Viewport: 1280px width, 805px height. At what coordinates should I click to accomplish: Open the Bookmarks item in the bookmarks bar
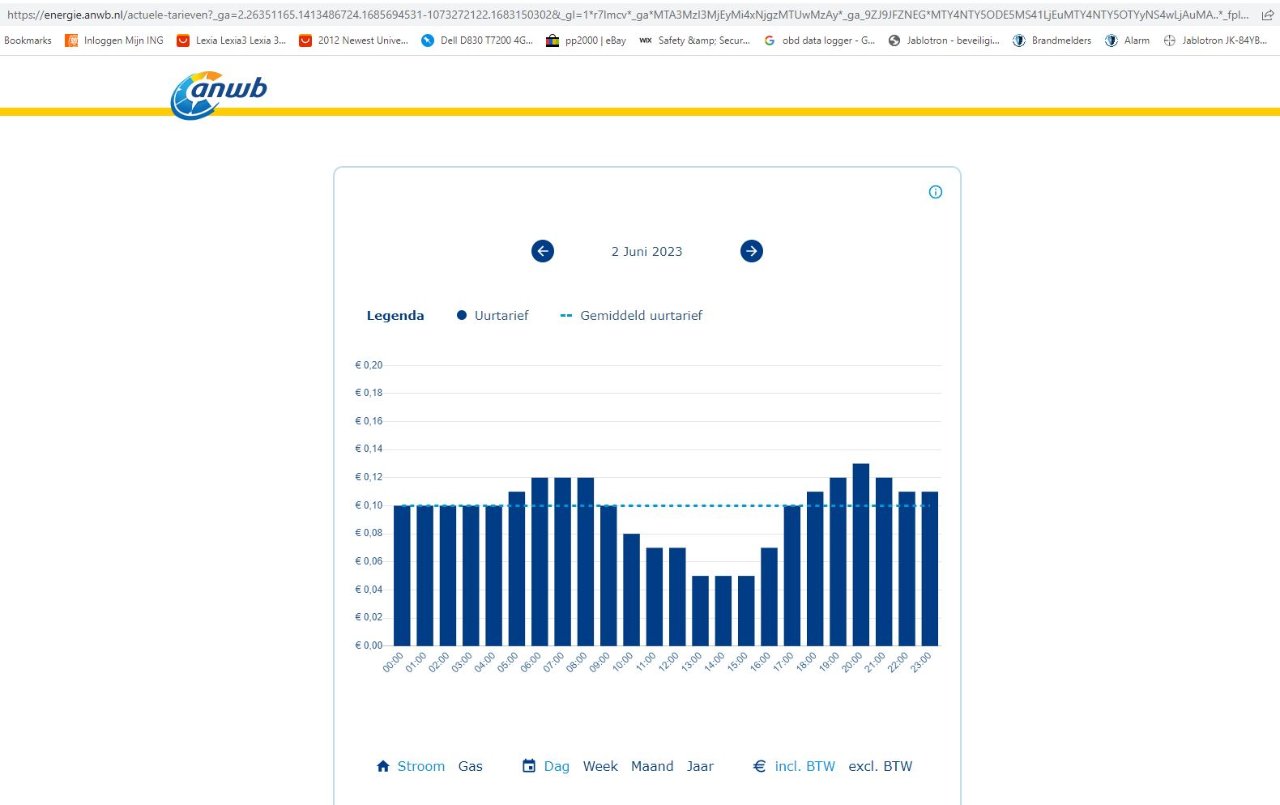[28, 41]
